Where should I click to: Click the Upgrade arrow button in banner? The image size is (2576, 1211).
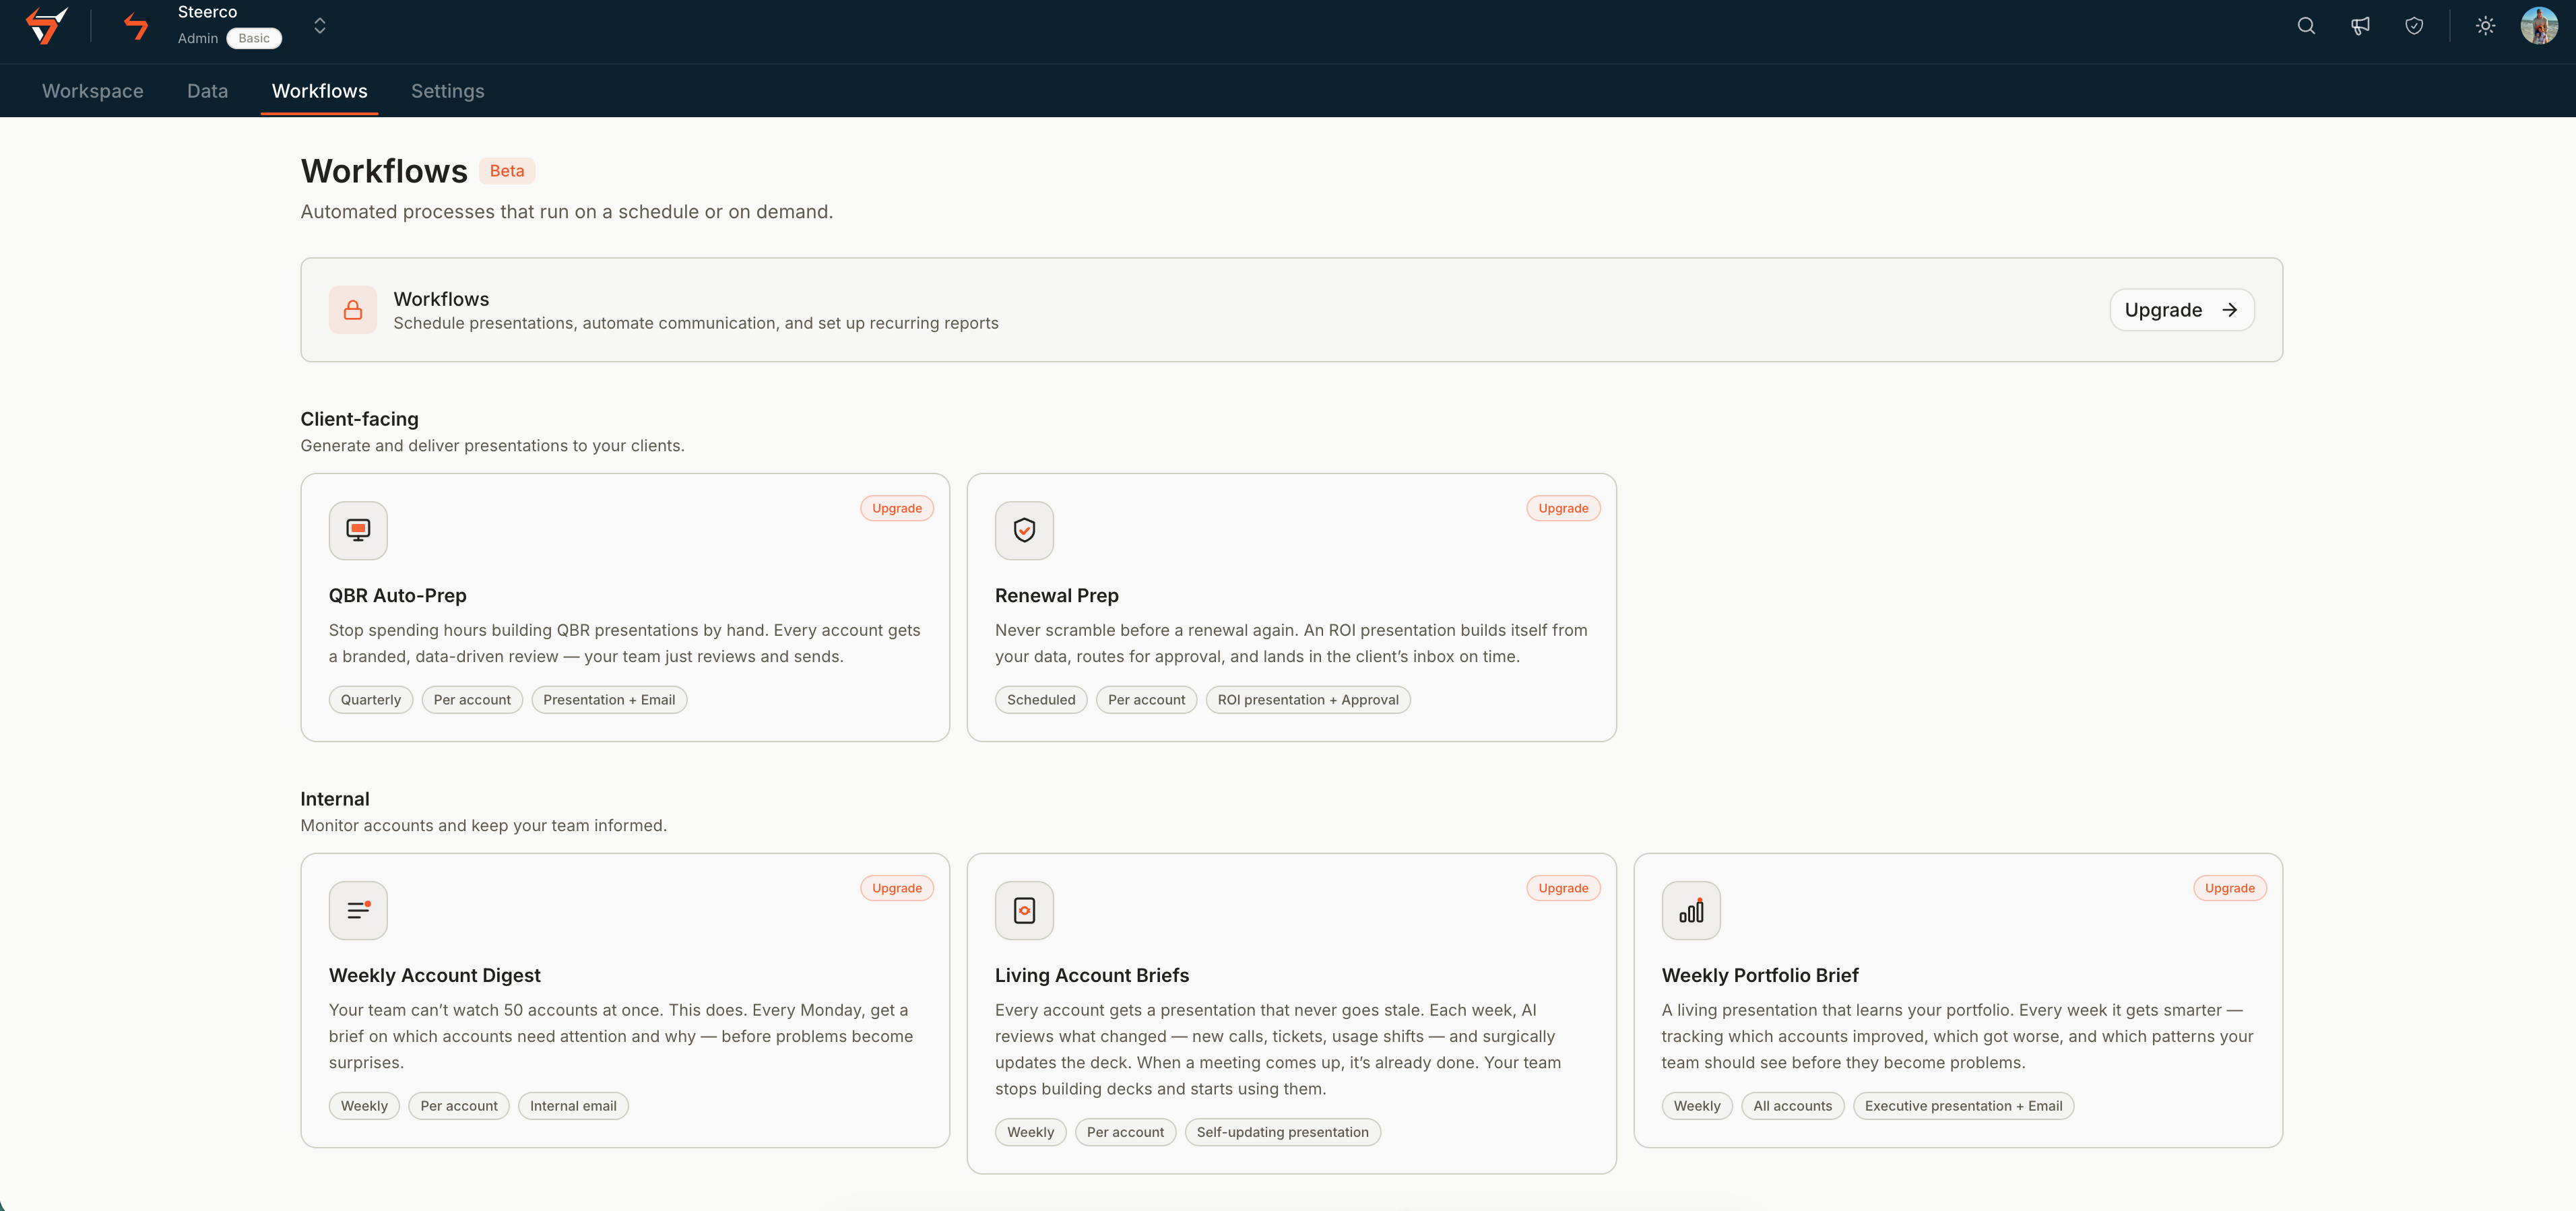point(2181,310)
